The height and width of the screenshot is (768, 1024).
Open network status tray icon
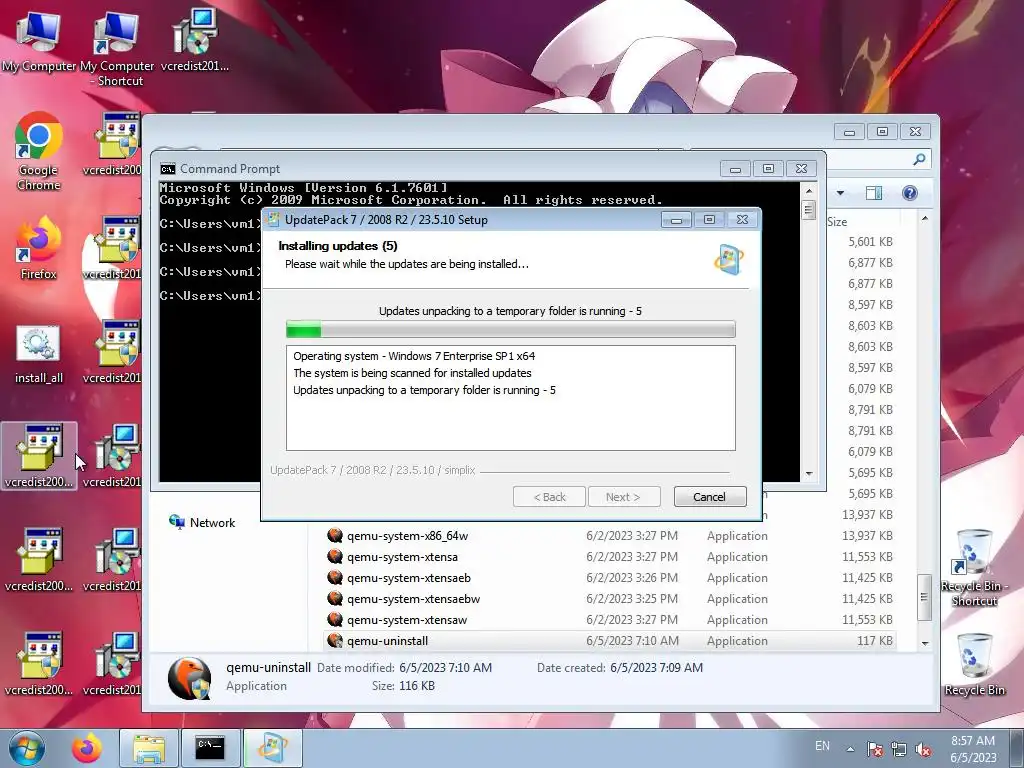899,750
